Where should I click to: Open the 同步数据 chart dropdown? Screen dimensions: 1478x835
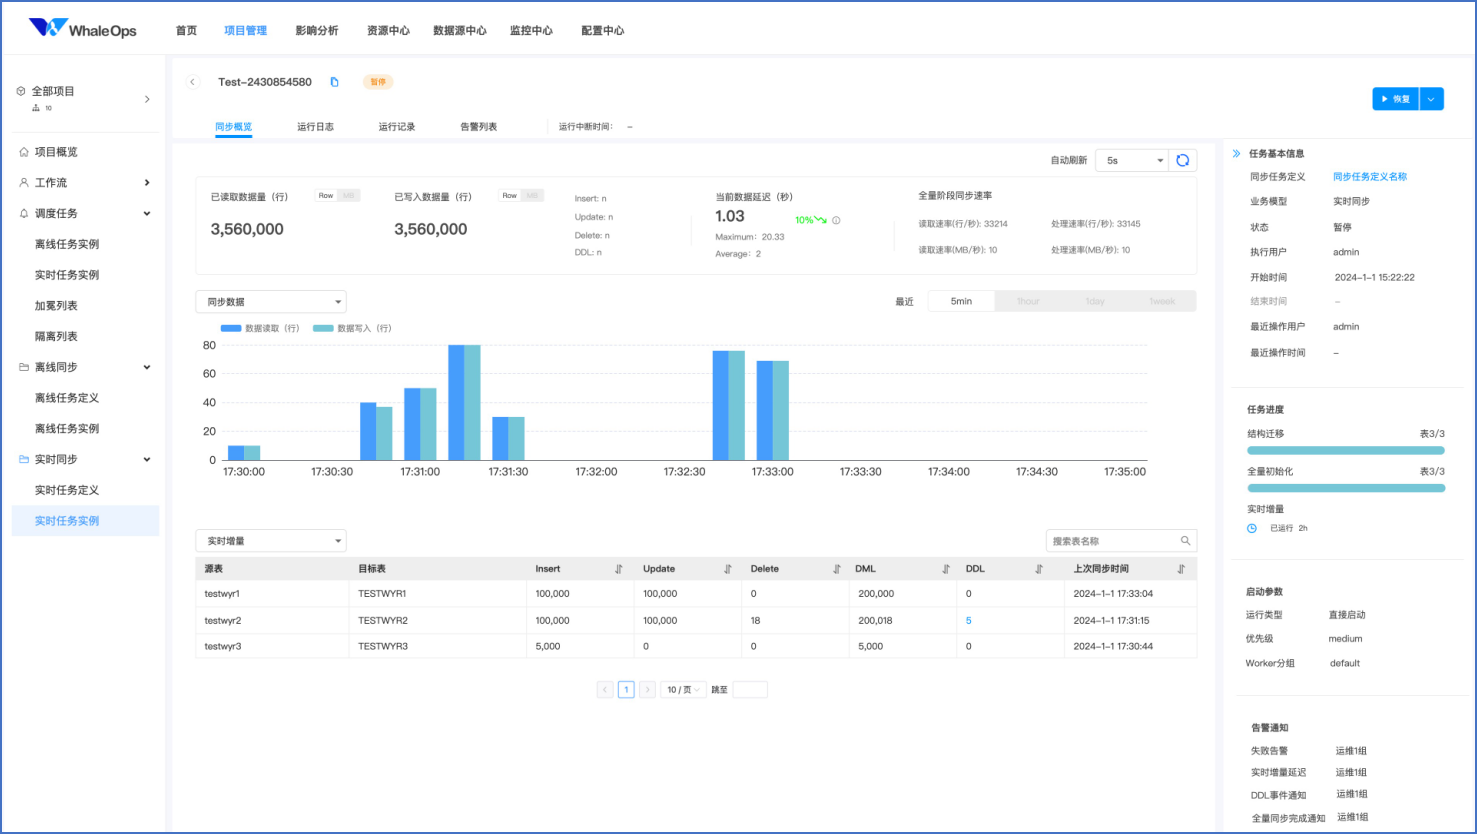(x=271, y=302)
